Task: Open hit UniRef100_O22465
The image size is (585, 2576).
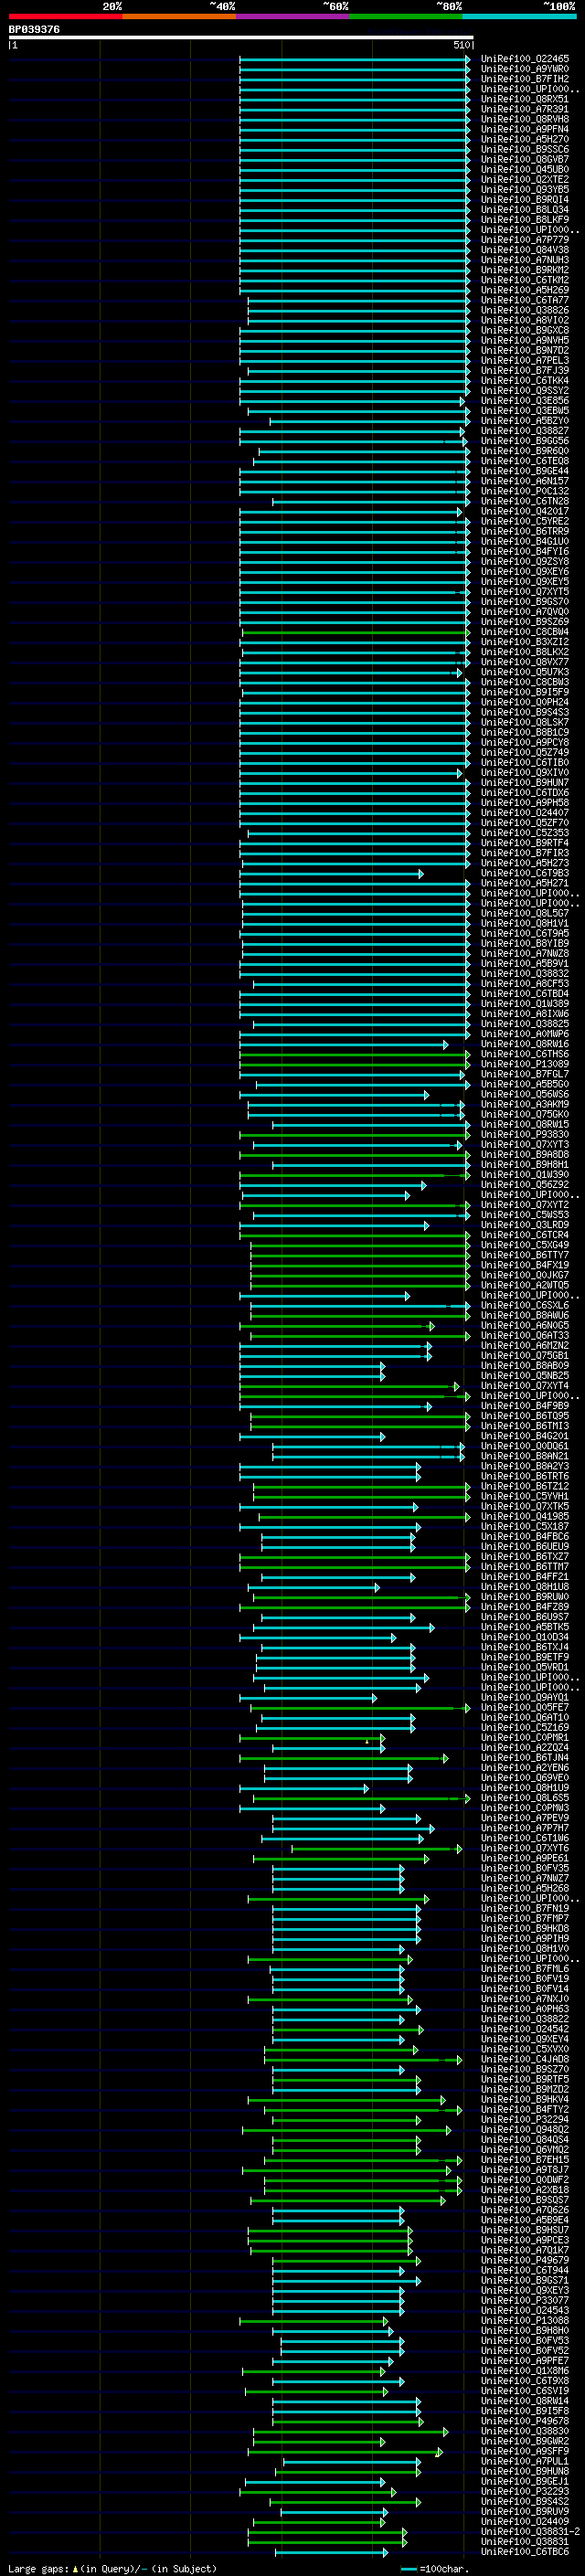Action: 525,59
